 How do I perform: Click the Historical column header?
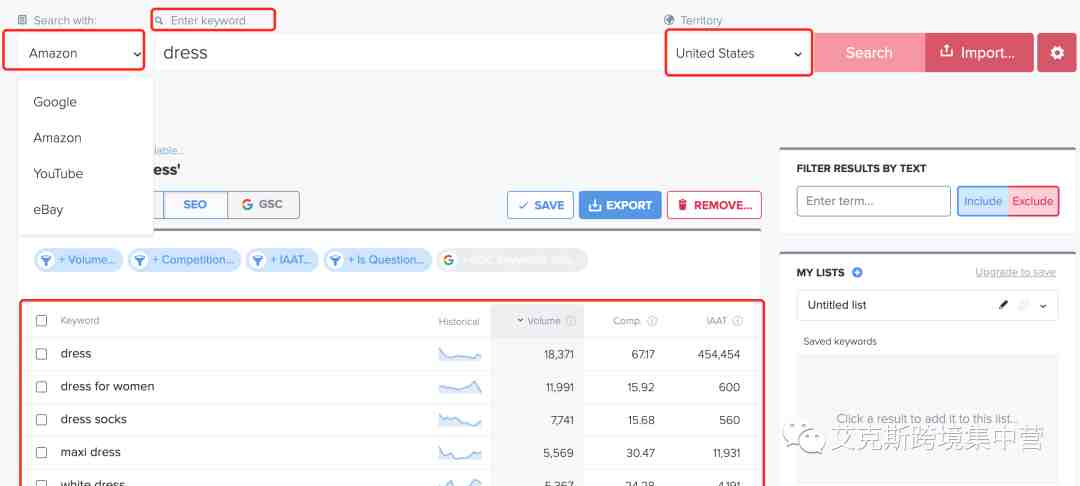[459, 321]
